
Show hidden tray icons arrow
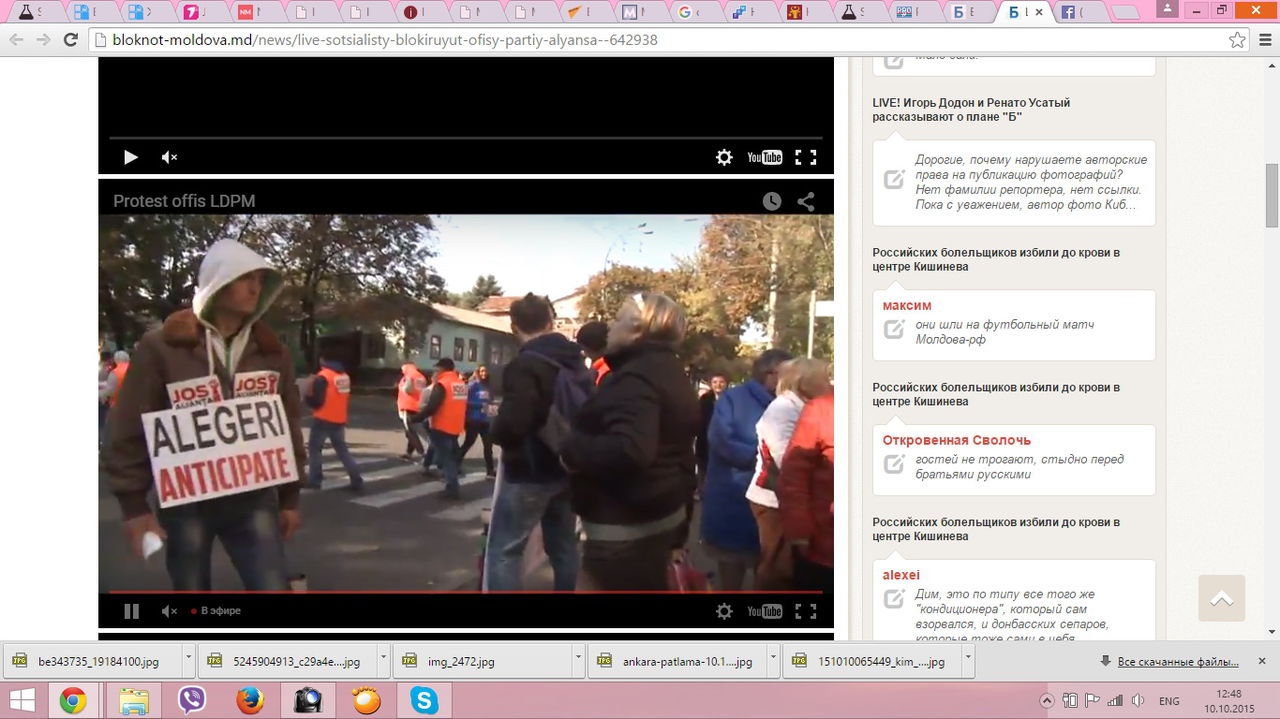[1047, 700]
